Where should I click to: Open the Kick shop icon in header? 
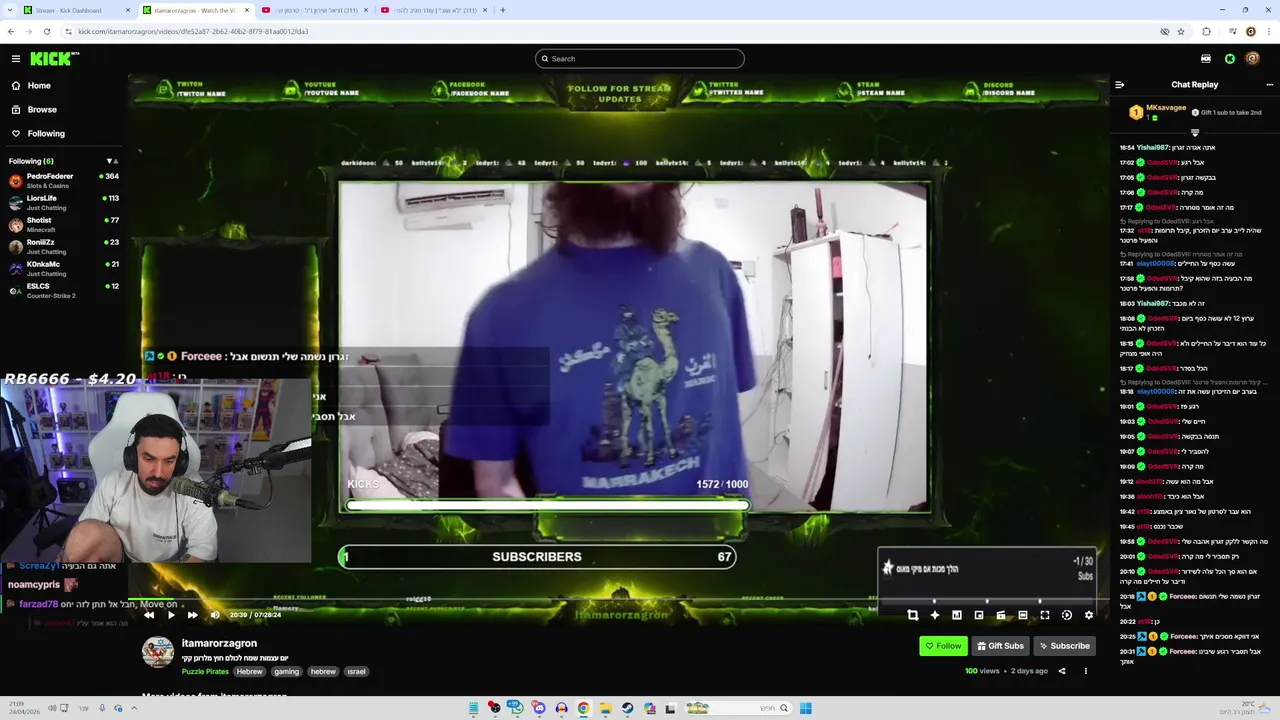pos(1206,59)
